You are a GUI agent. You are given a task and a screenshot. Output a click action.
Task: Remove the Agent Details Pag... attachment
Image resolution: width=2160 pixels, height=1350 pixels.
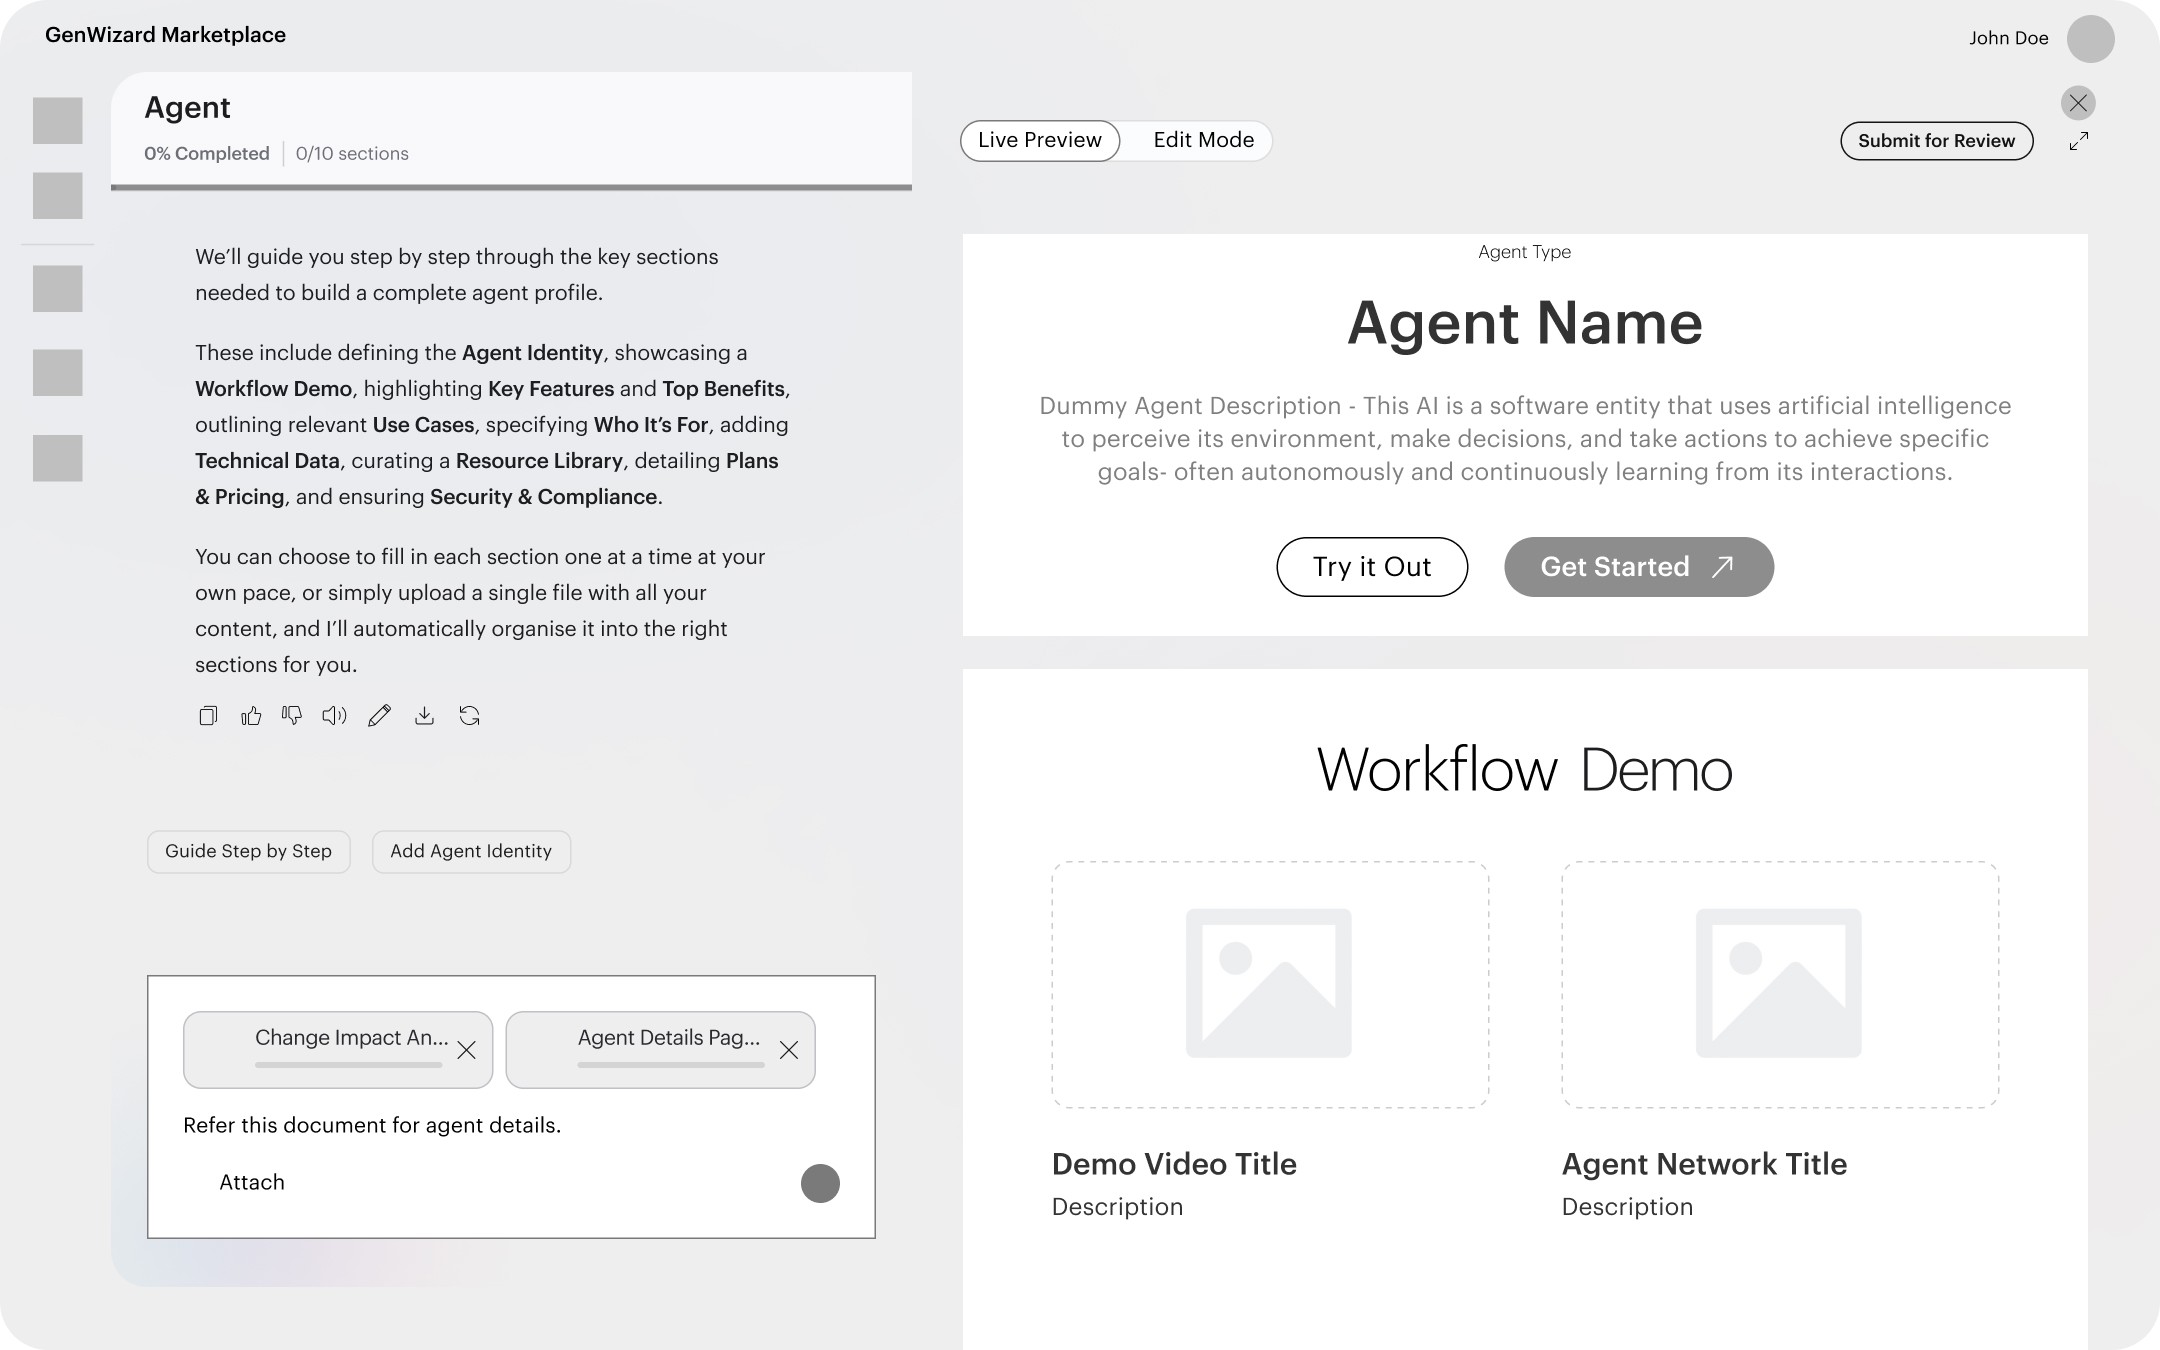pos(788,1050)
